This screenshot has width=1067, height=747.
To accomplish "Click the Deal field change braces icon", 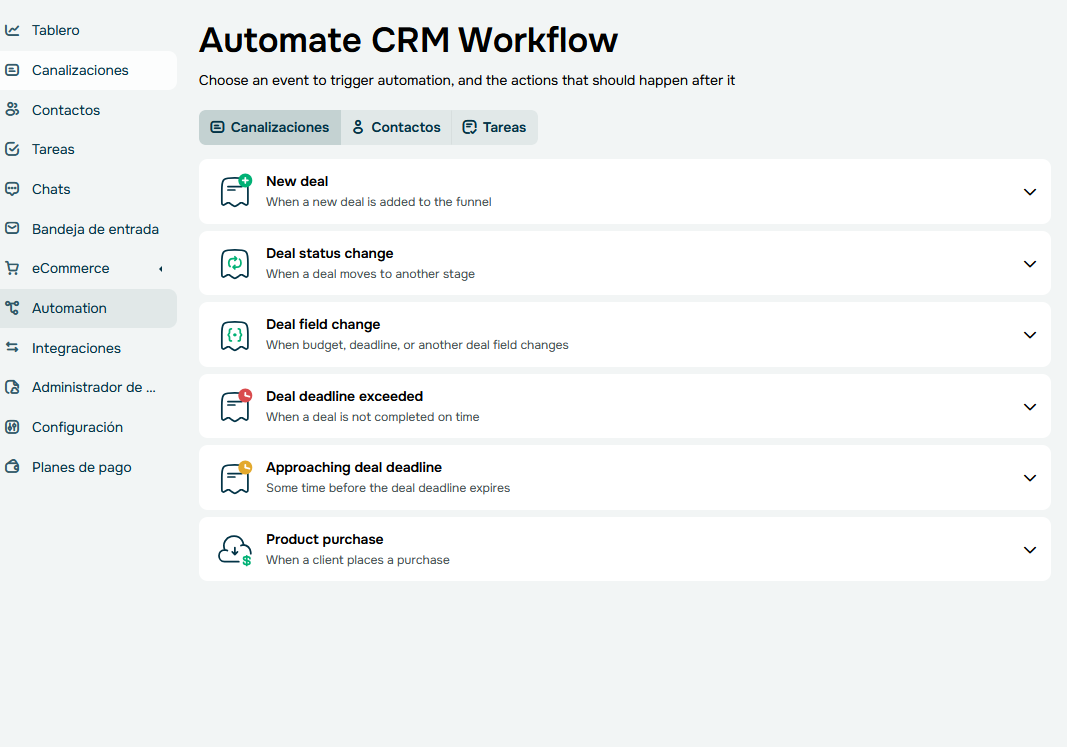I will point(235,335).
